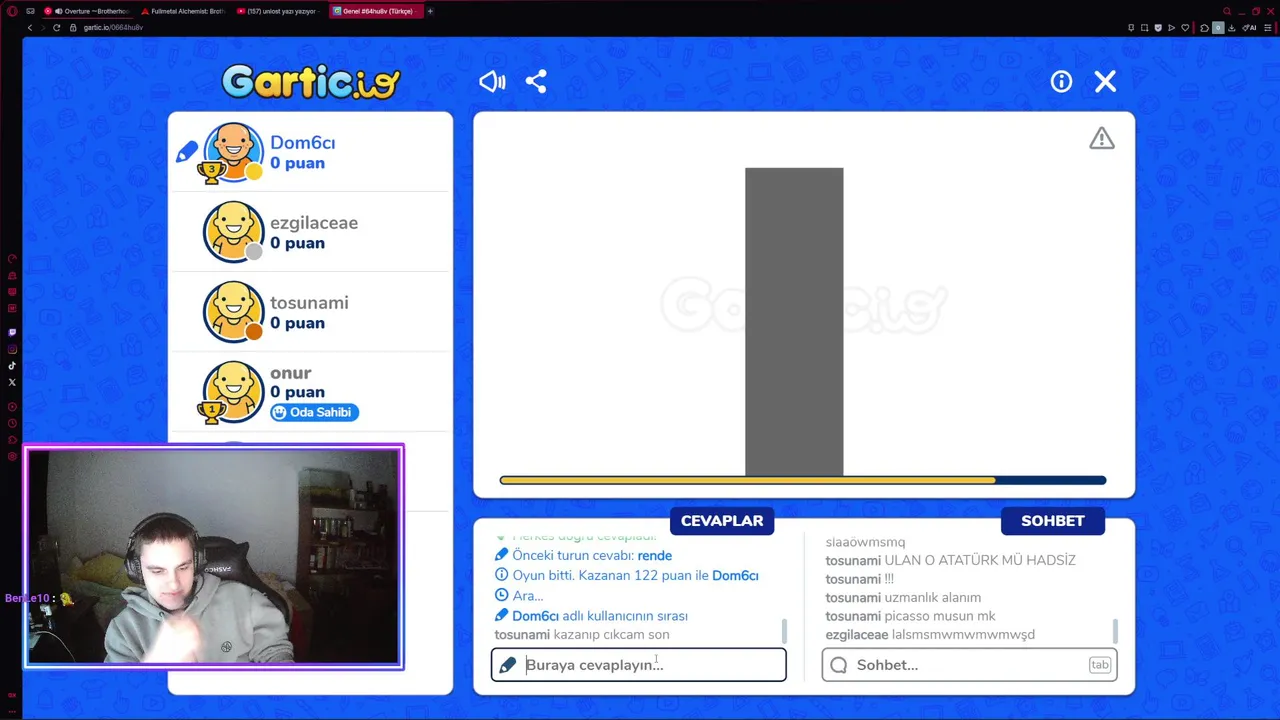Focus the Buraya cevaplayın answer field
Image resolution: width=1280 pixels, height=720 pixels.
[639, 665]
